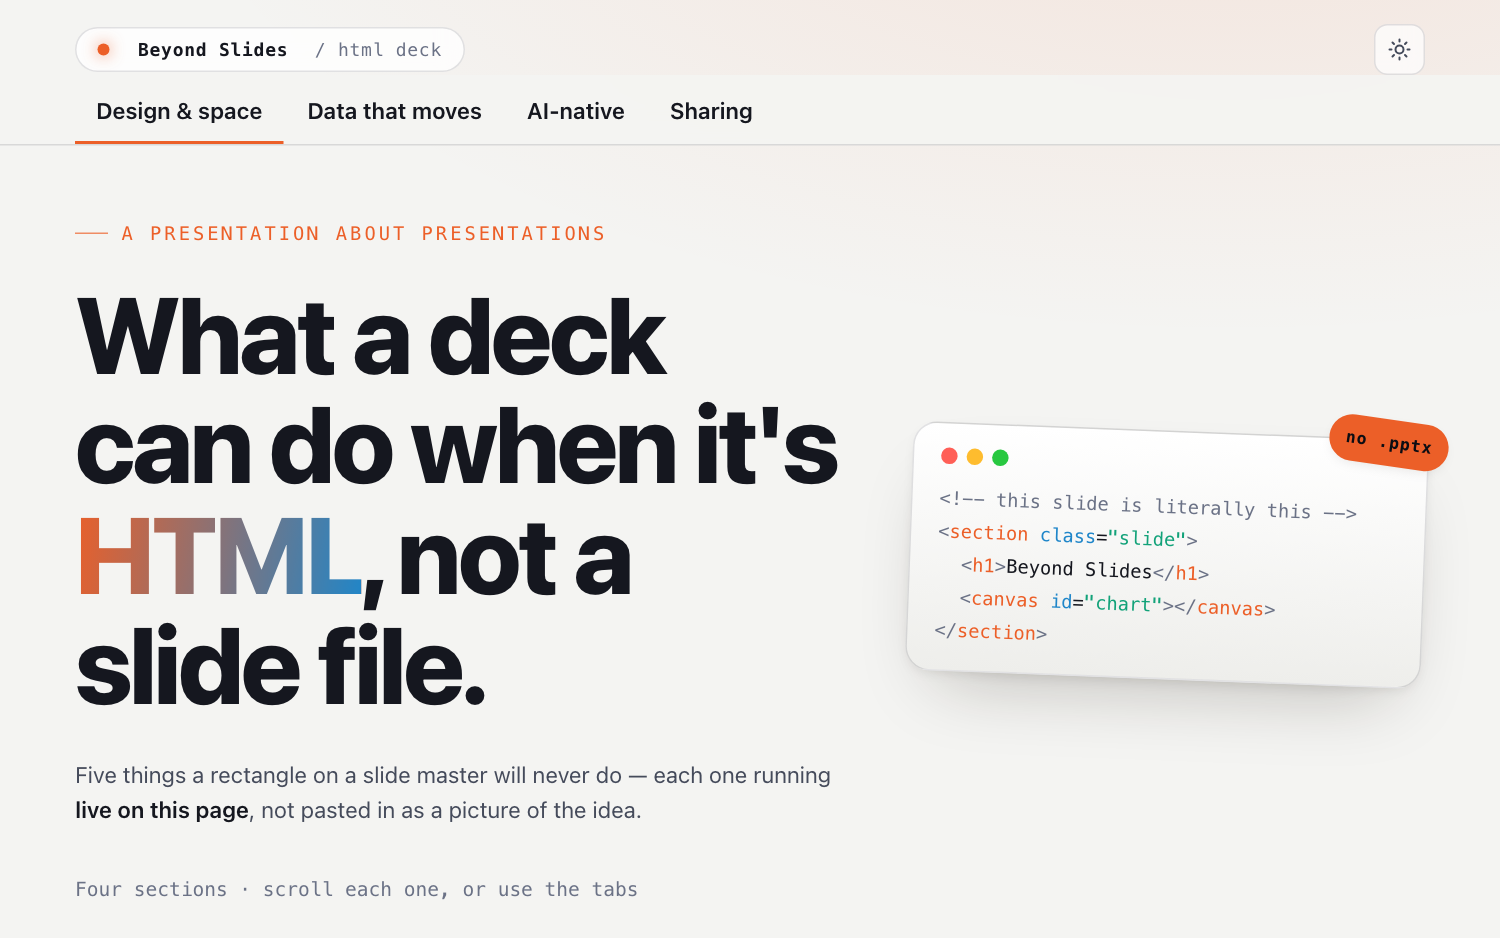Click the yellow dot in code window
Image resolution: width=1500 pixels, height=938 pixels.
(975, 457)
